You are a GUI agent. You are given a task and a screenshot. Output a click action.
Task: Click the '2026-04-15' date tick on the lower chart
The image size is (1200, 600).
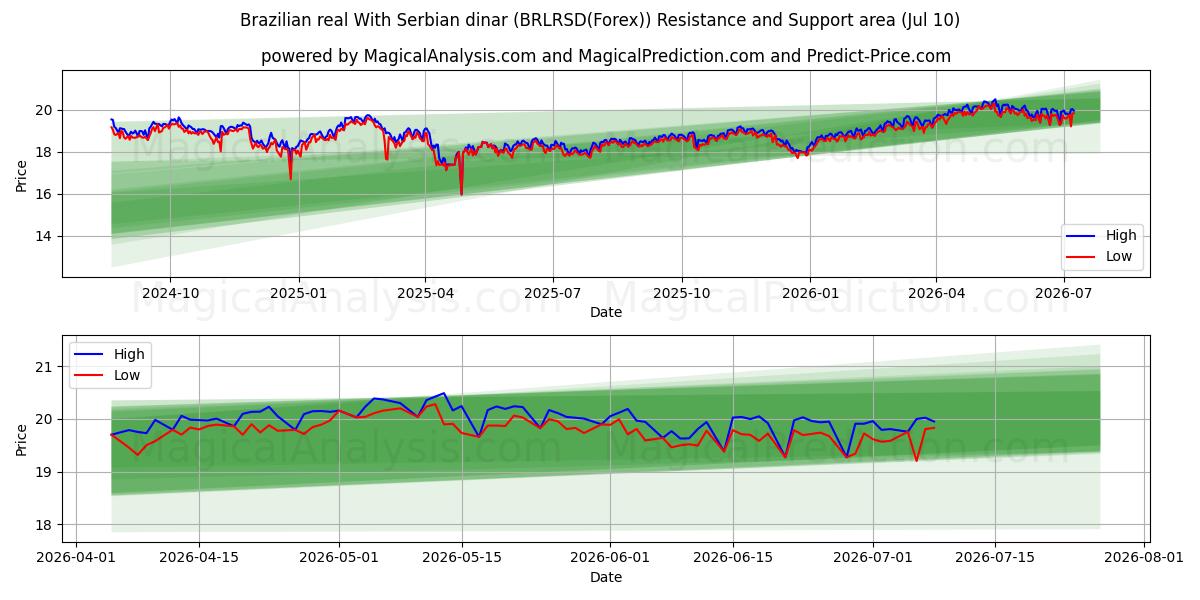(199, 558)
